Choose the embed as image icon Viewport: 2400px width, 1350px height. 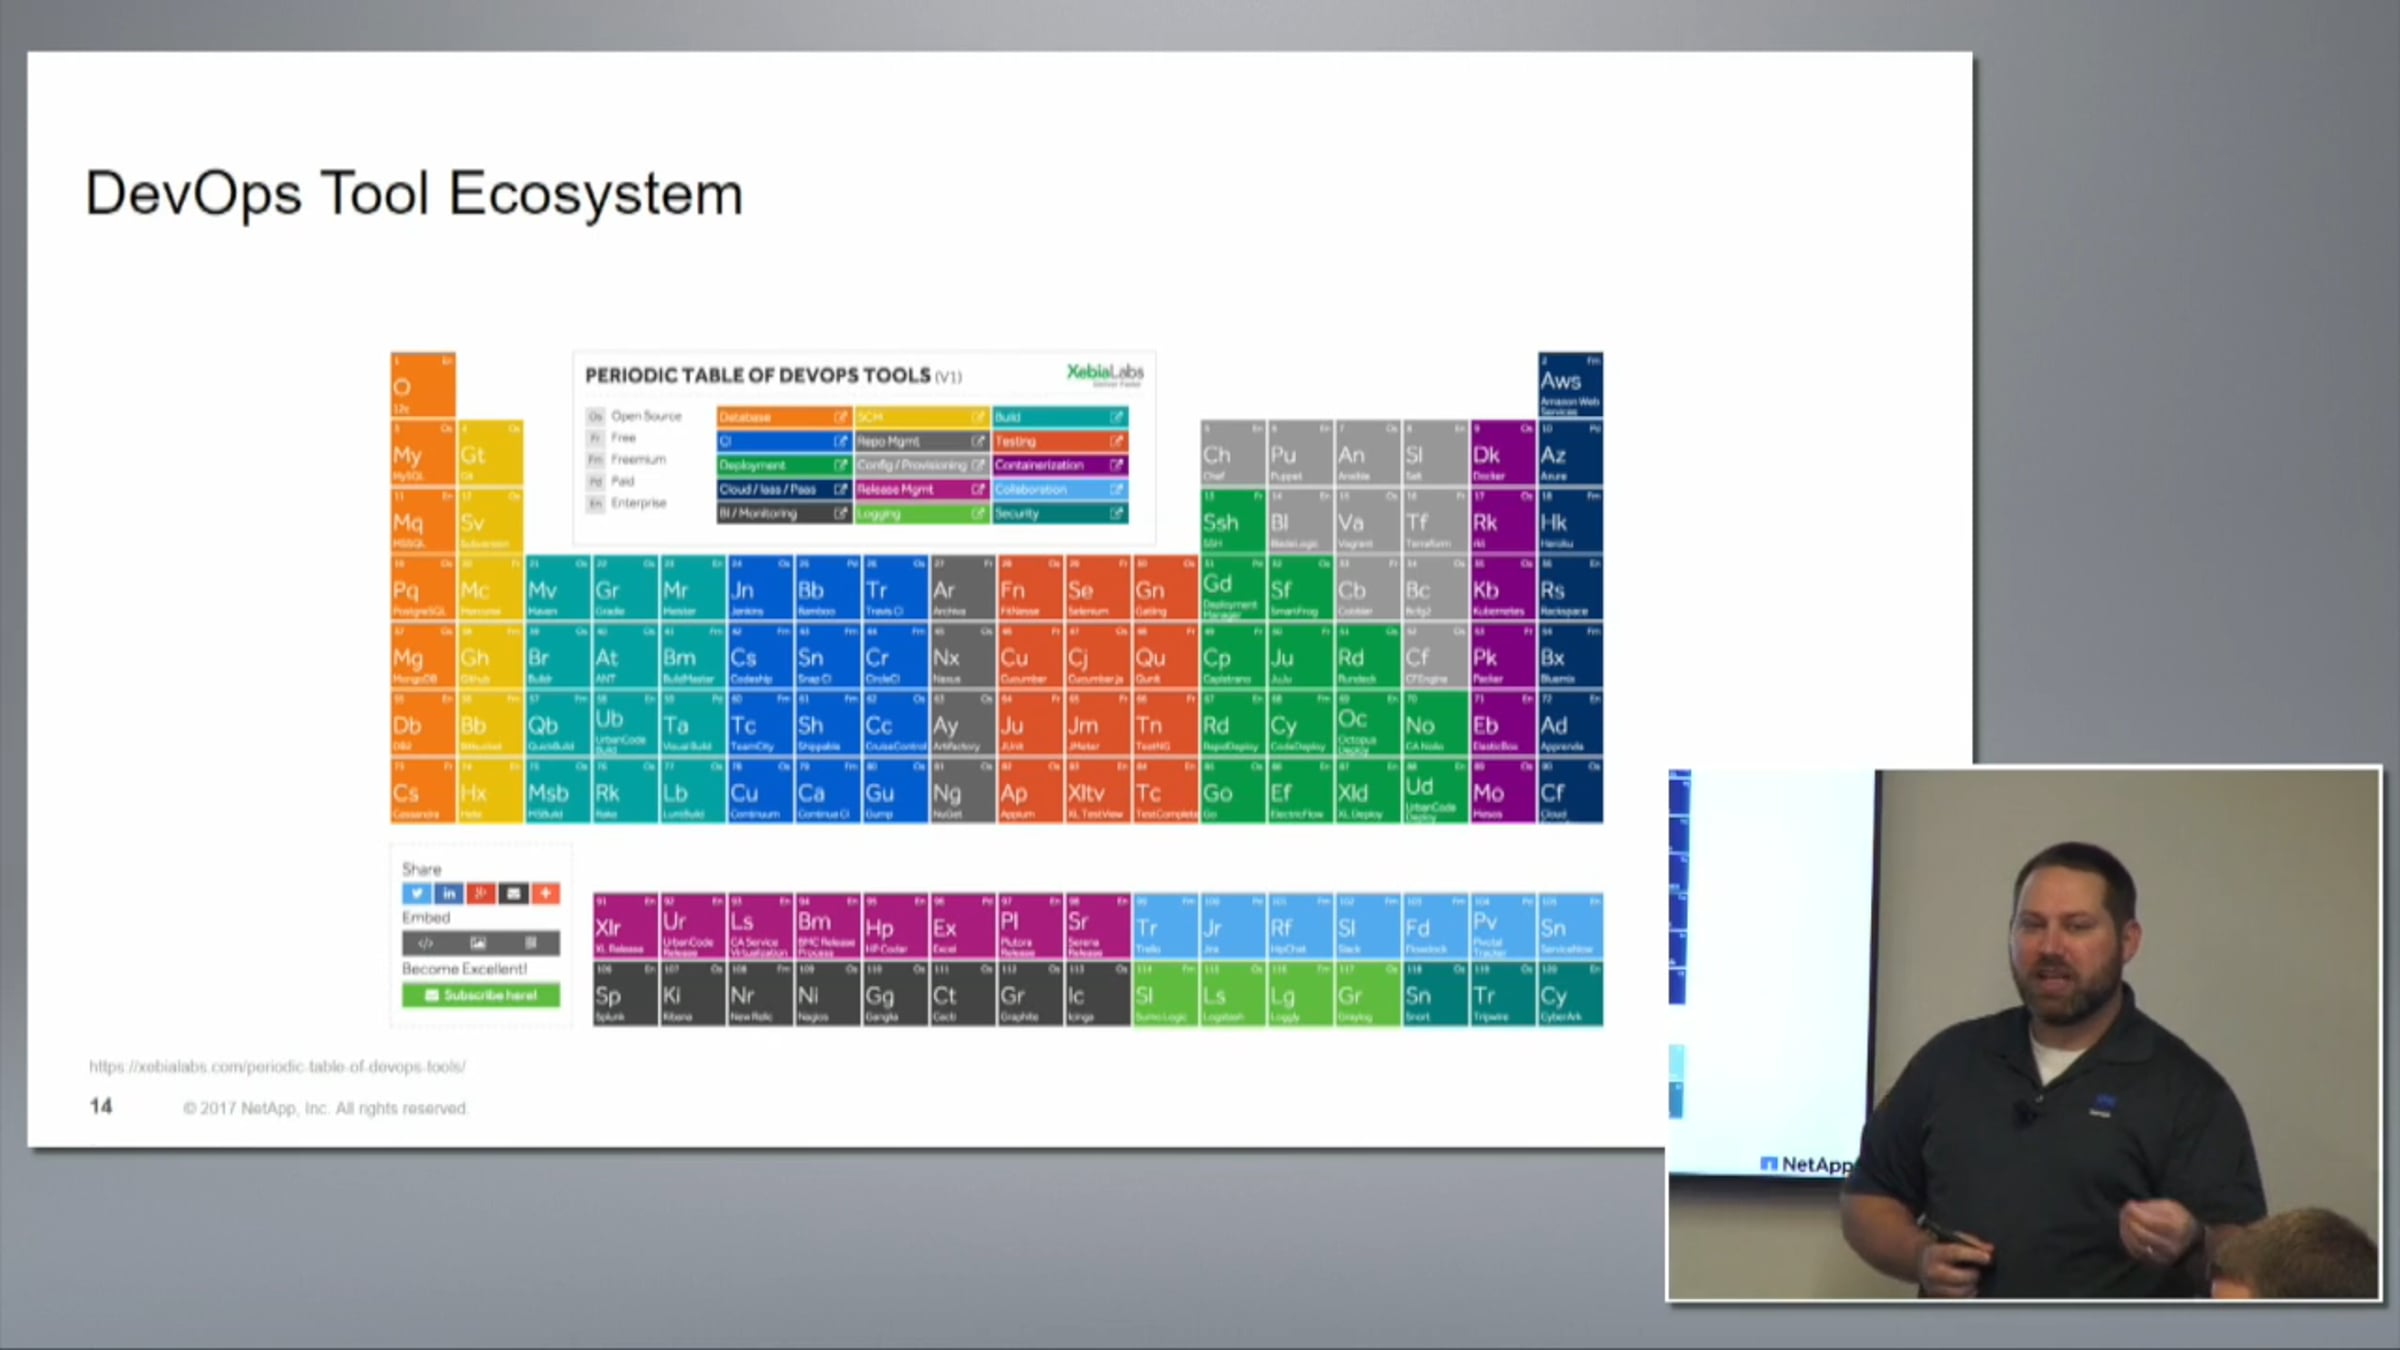pos(478,943)
